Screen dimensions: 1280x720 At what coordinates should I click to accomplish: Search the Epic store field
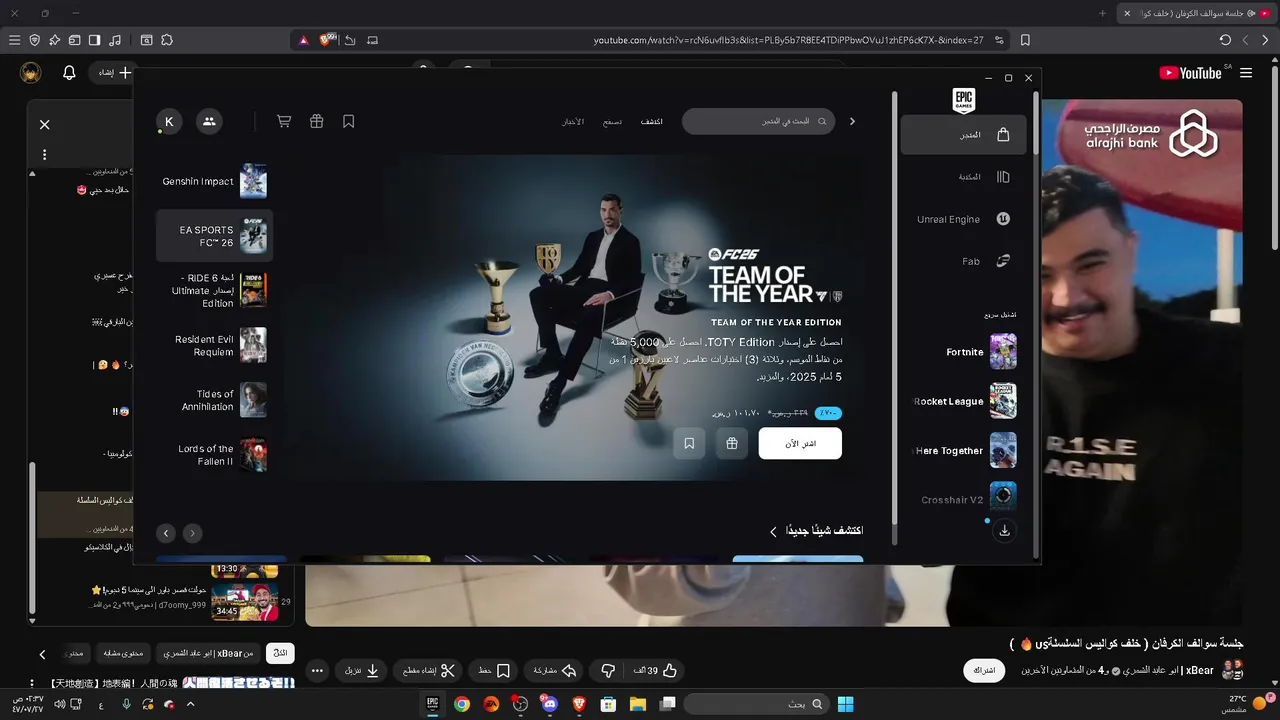pyautogui.click(x=758, y=121)
